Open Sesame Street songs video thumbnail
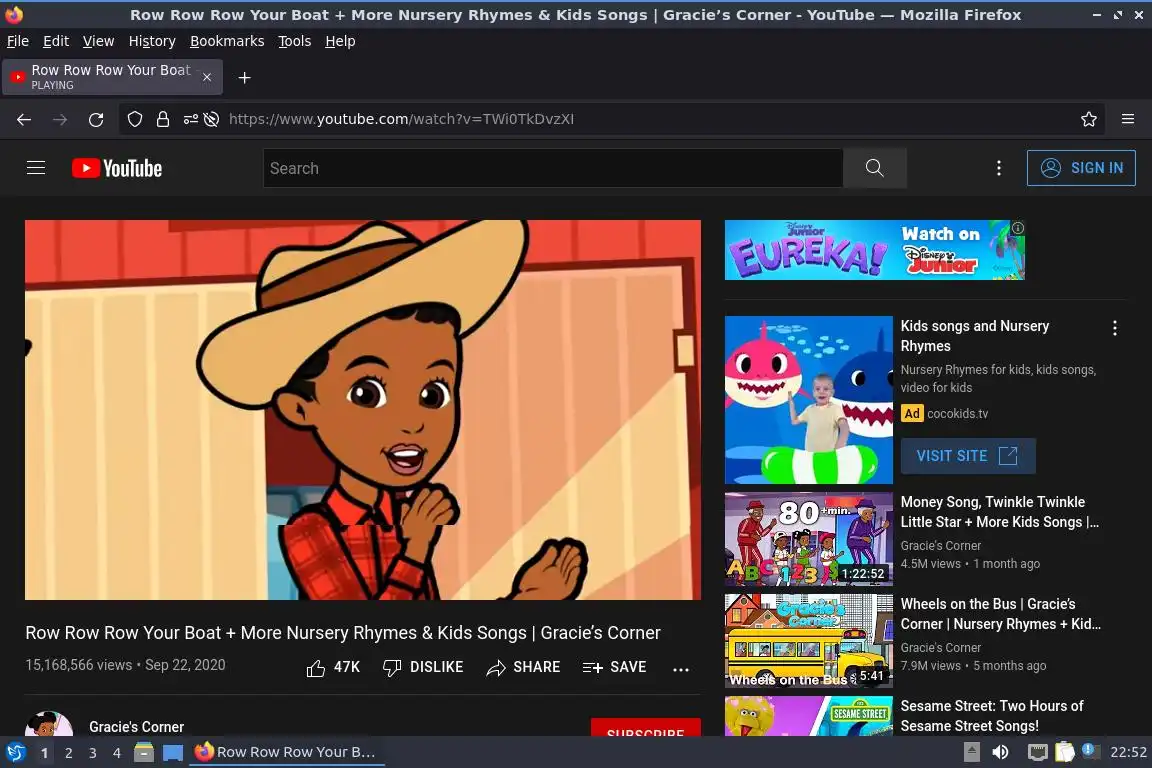Viewport: 1152px width, 768px height. (x=809, y=716)
